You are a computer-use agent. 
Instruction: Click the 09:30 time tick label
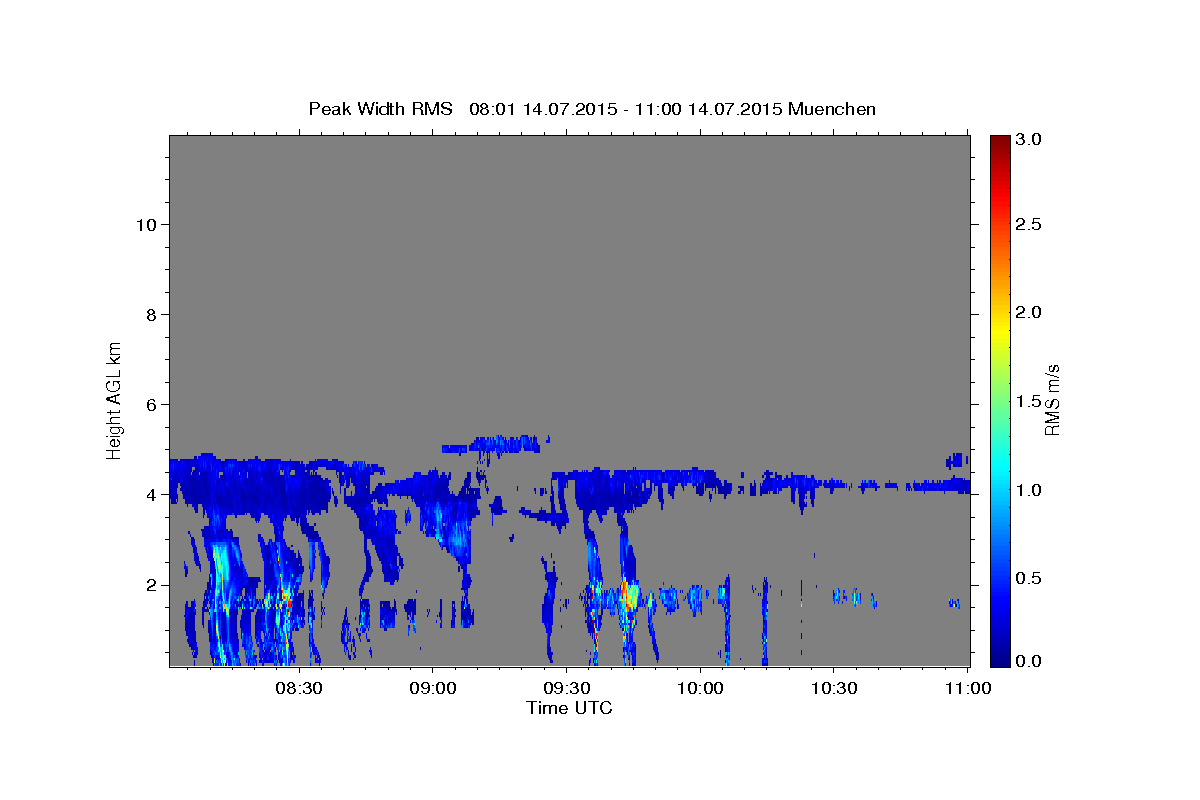coord(566,688)
